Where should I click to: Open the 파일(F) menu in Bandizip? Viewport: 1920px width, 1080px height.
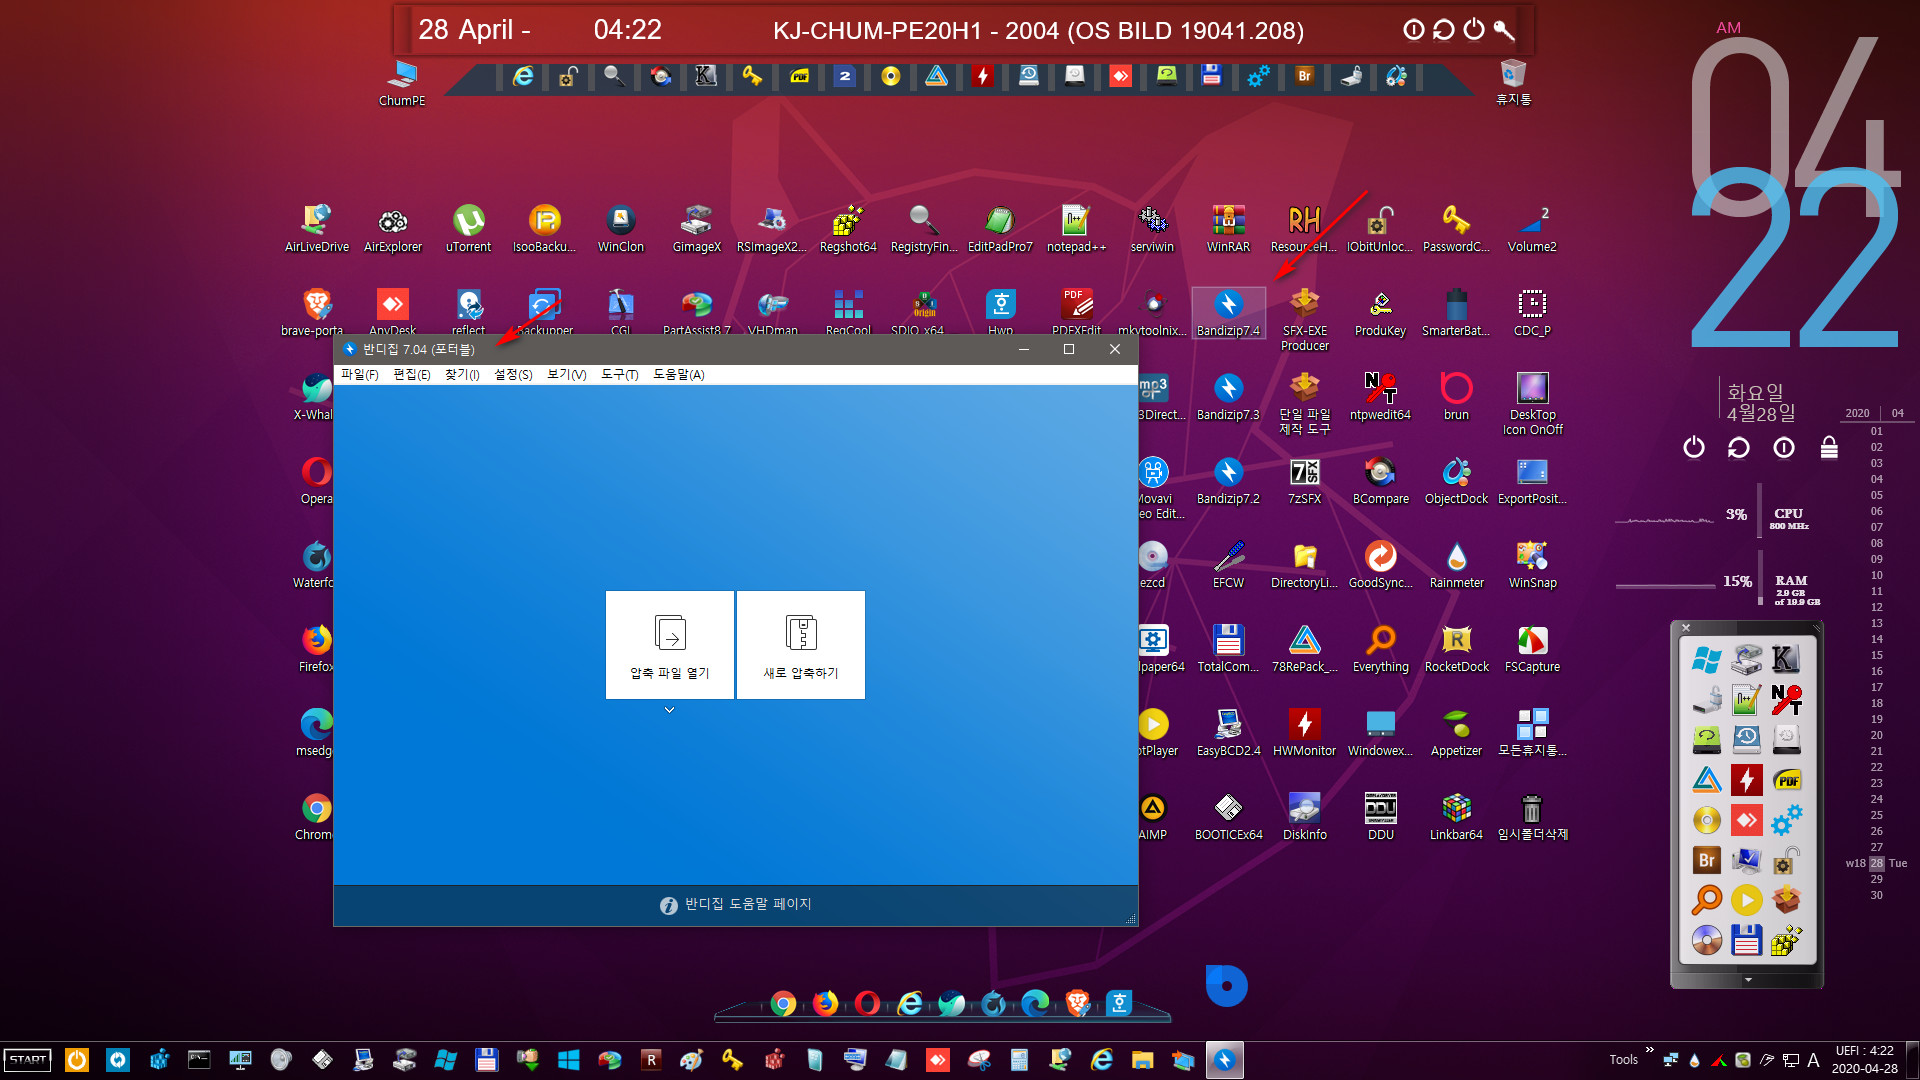tap(359, 374)
